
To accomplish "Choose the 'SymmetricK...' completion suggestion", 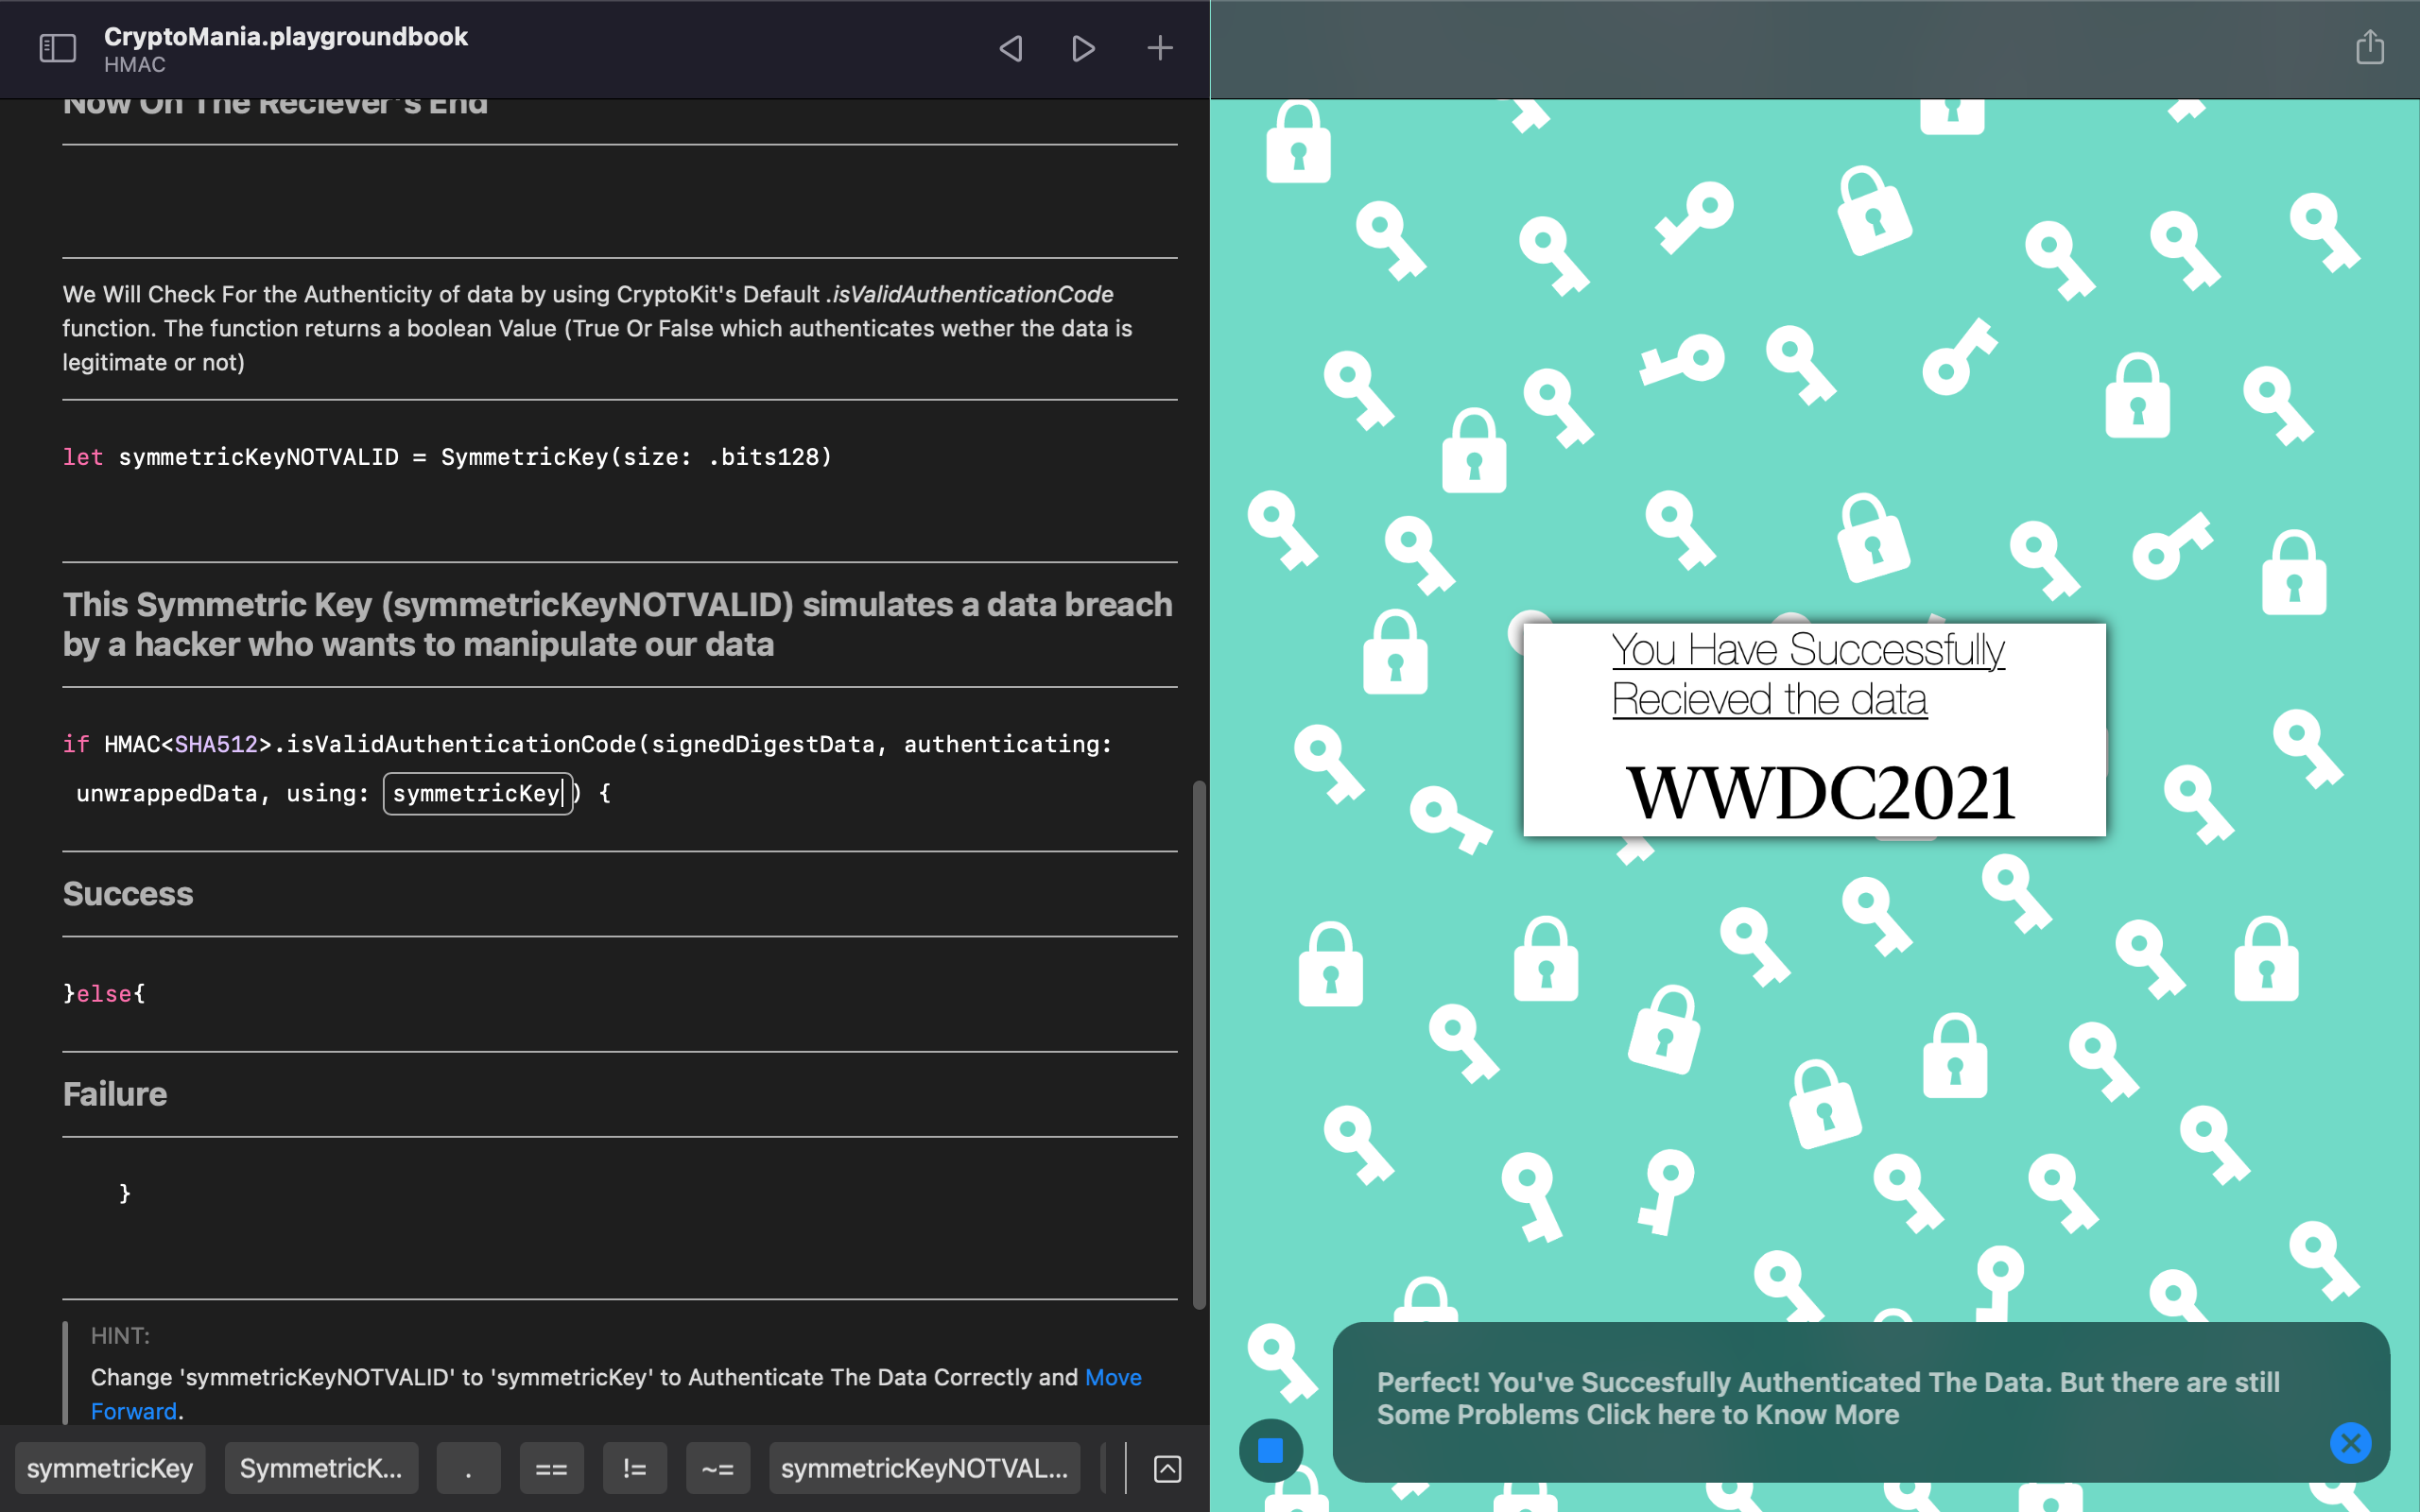I will coord(321,1468).
